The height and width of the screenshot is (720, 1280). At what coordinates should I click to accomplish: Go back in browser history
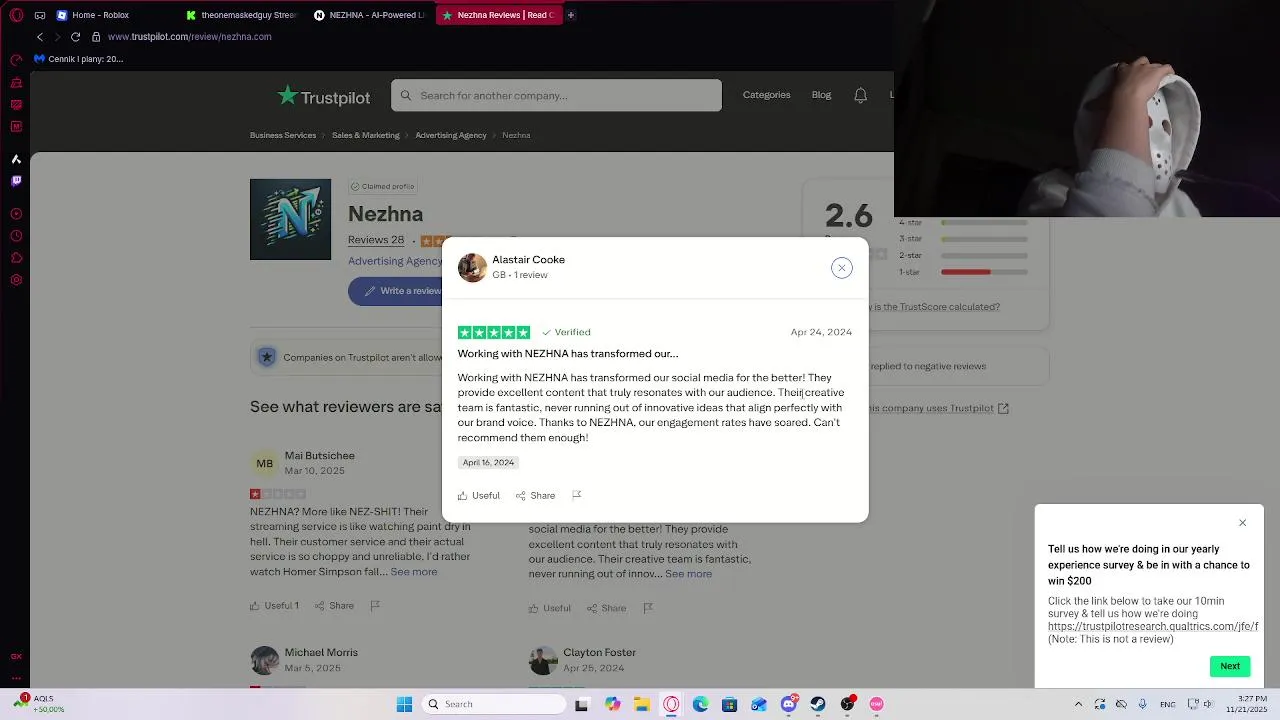tap(40, 37)
